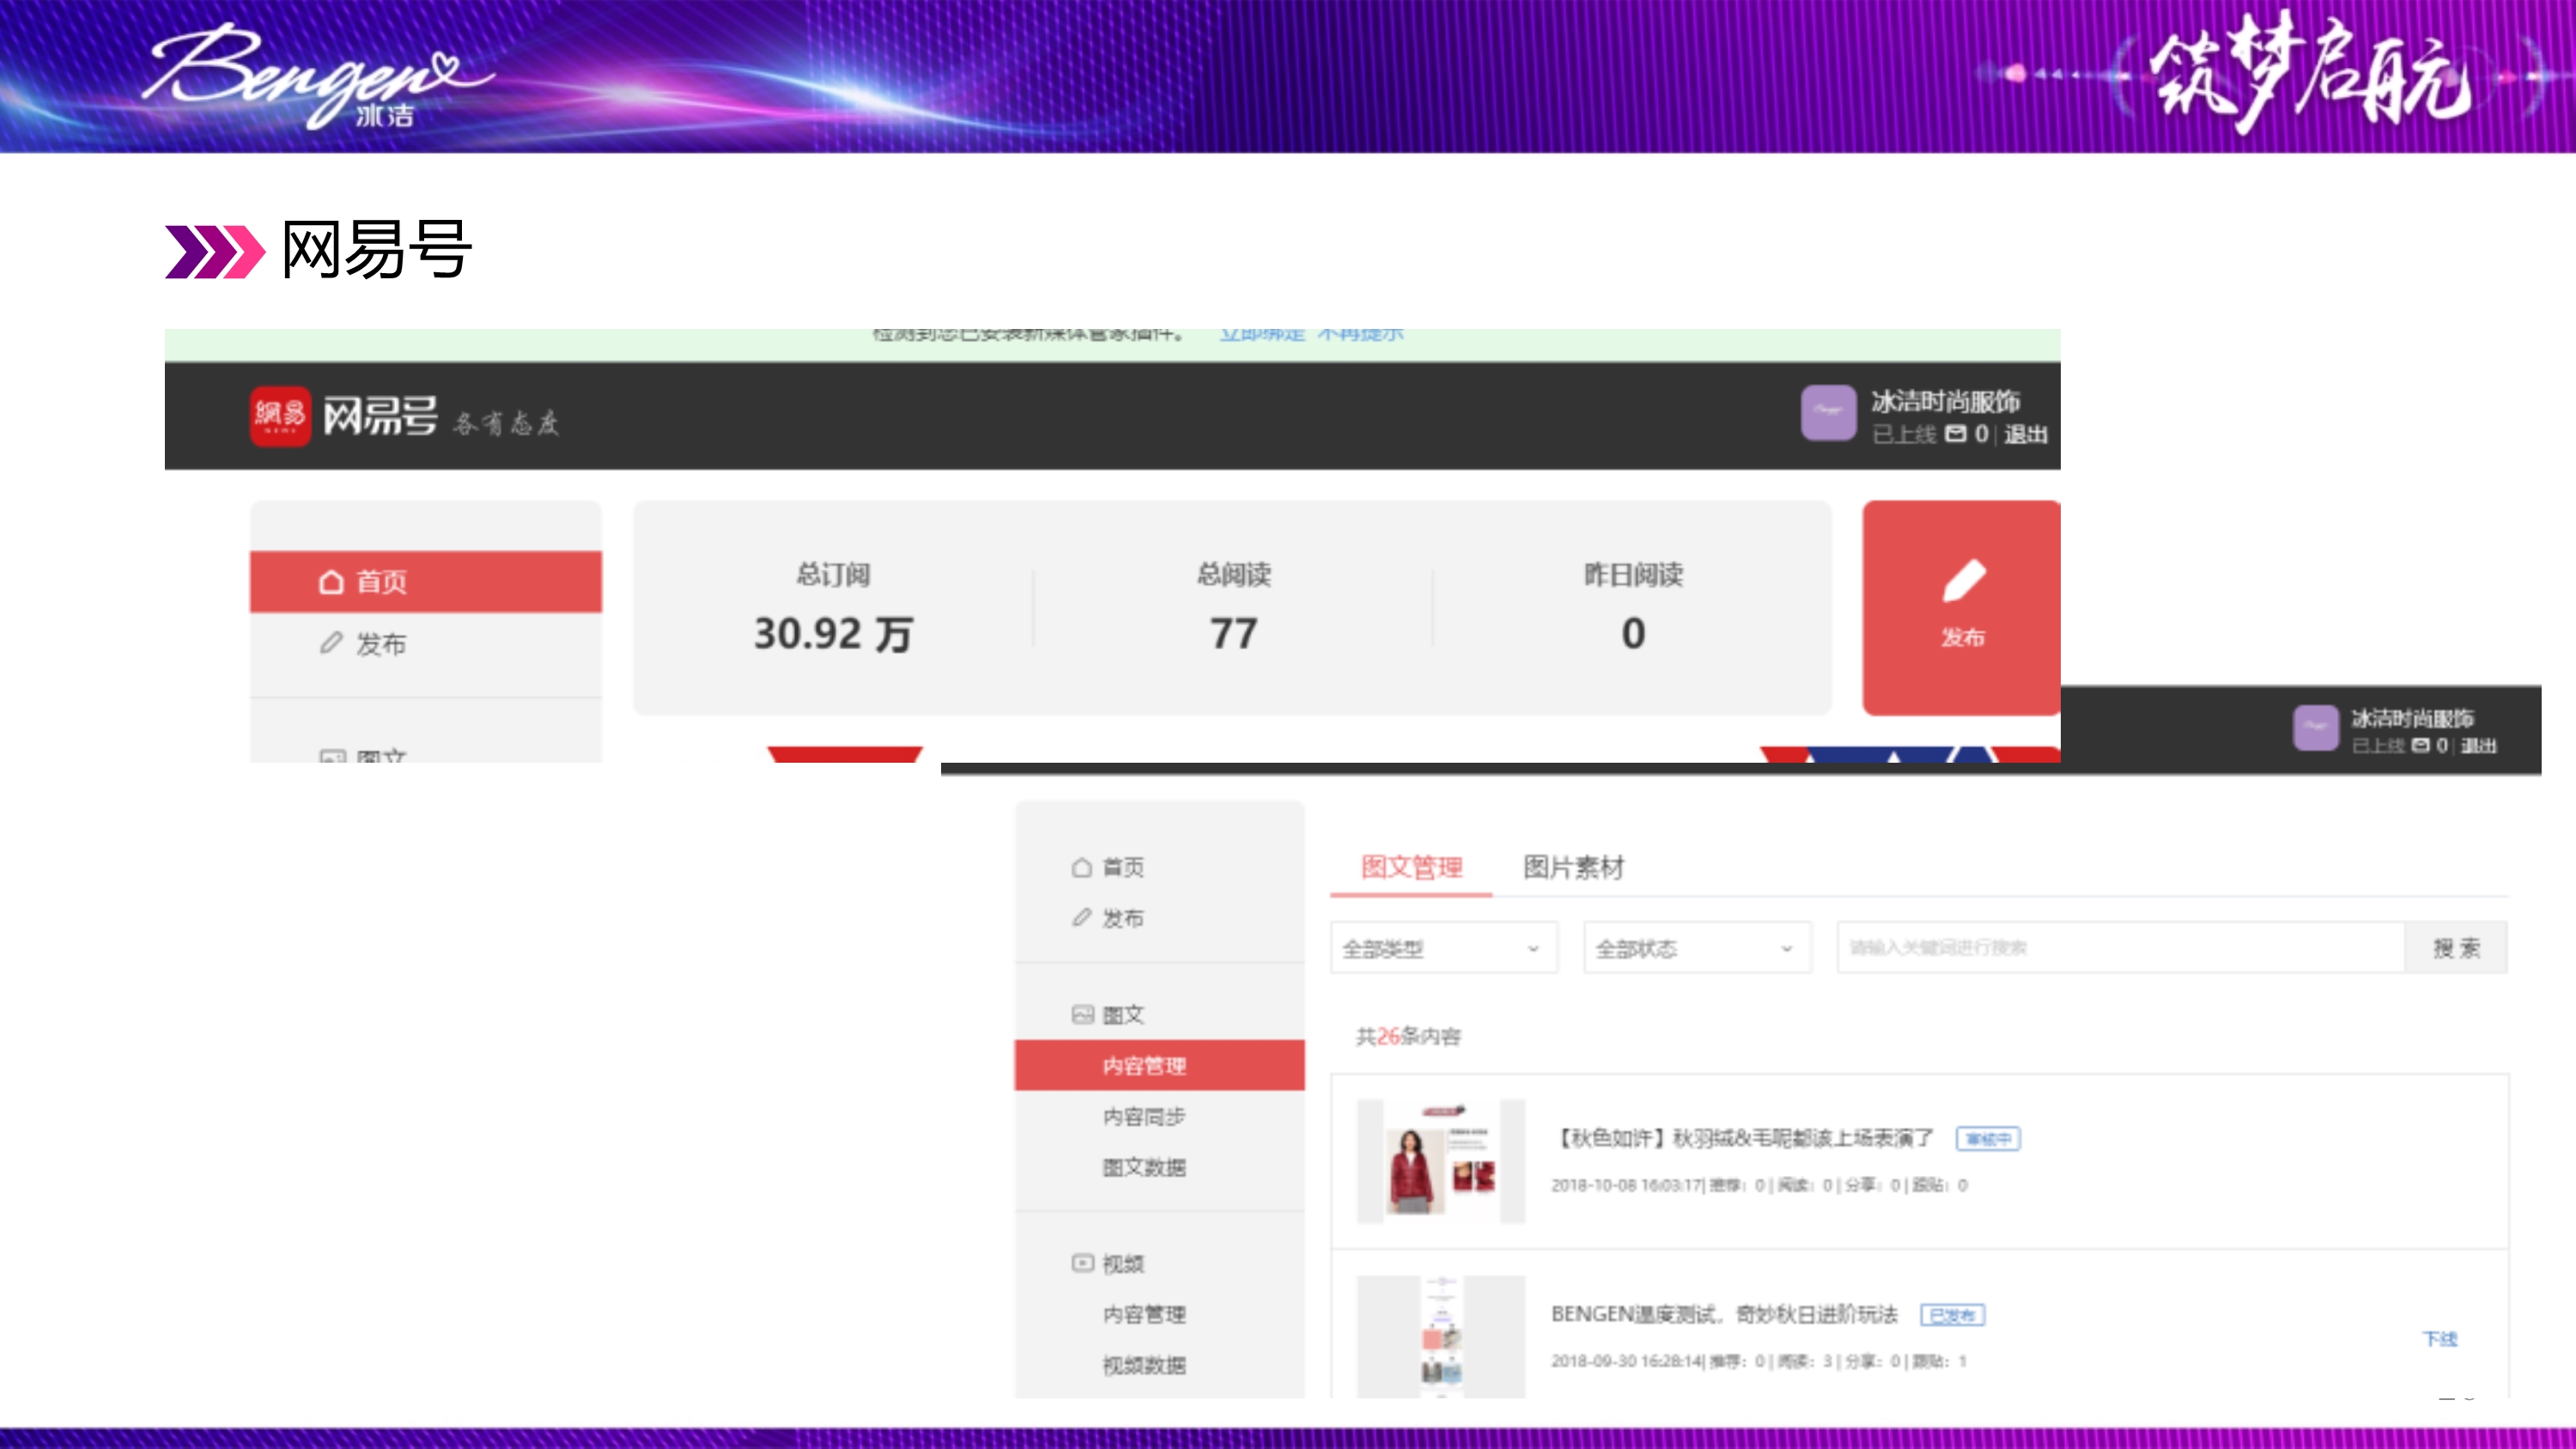This screenshot has width=2576, height=1449.
Task: Select the 发布 item in the upper sidebar
Action: 426,643
